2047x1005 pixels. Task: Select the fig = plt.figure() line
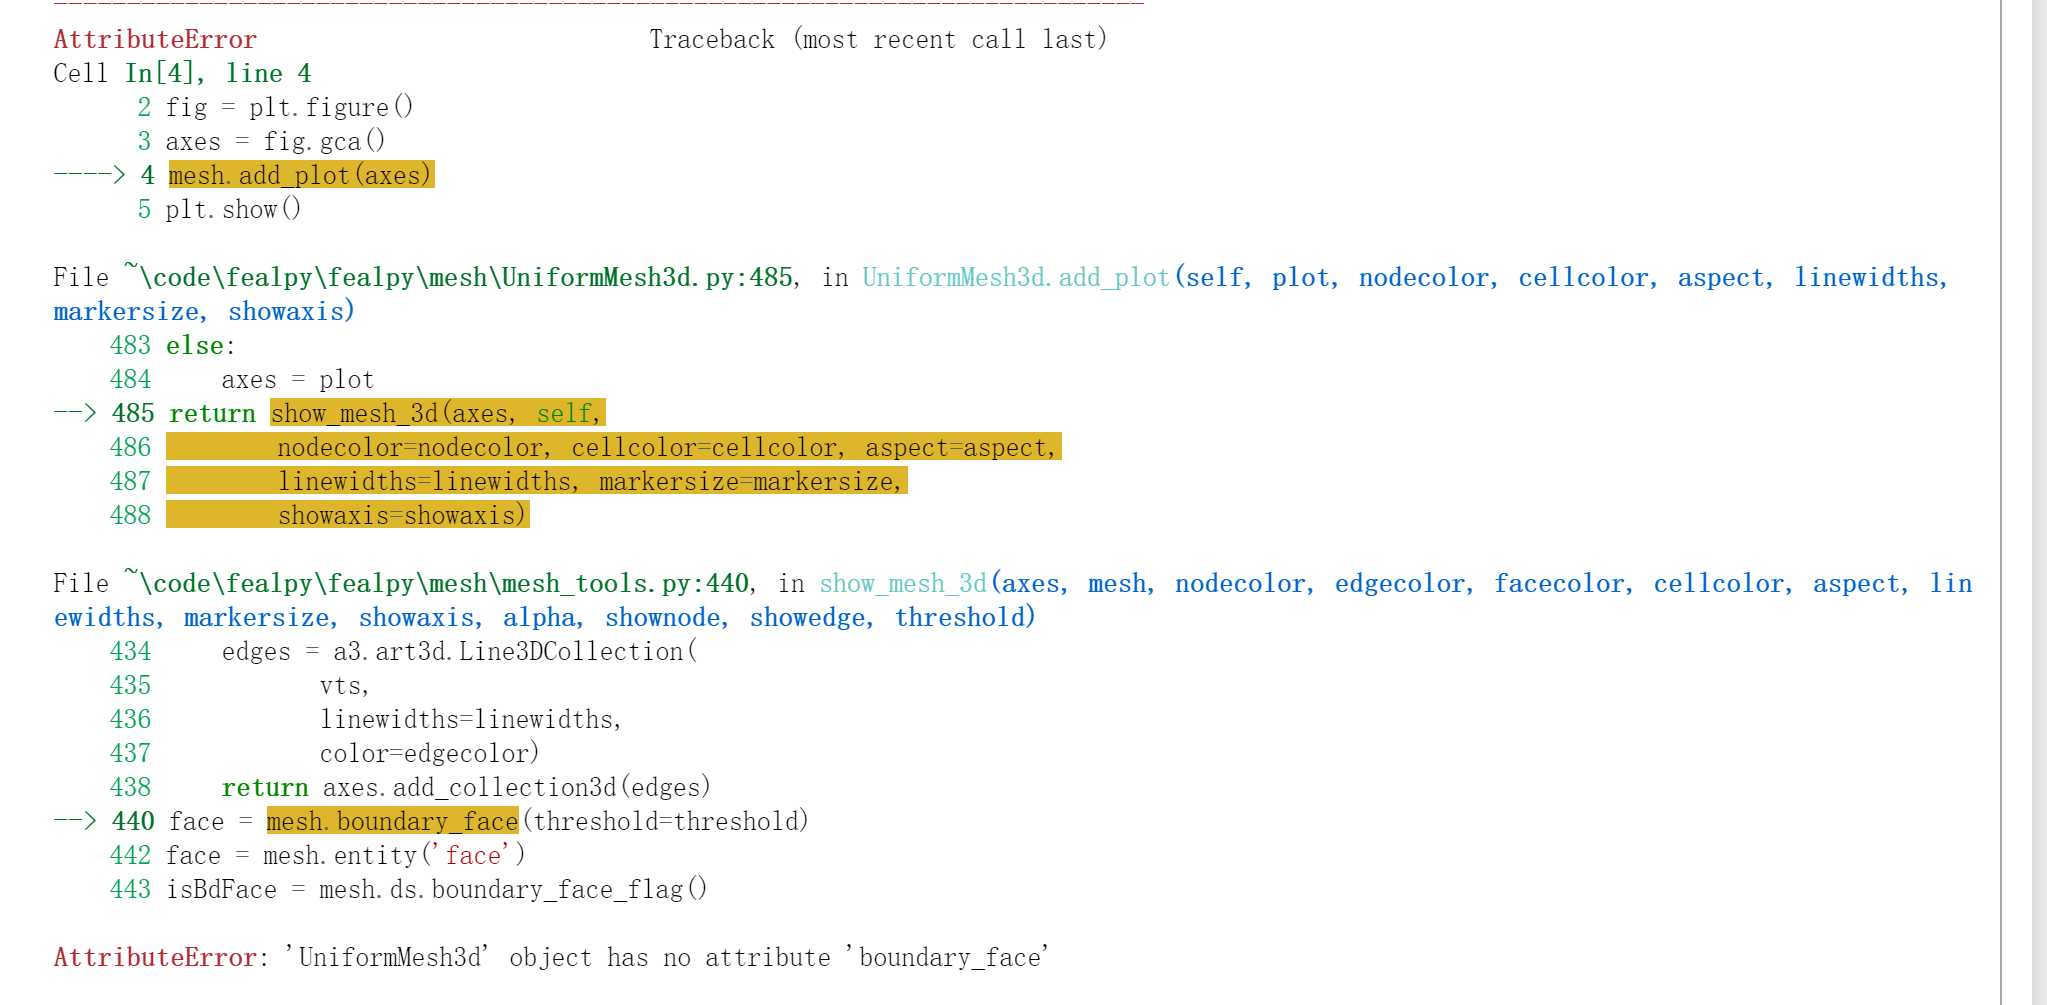coord(290,106)
